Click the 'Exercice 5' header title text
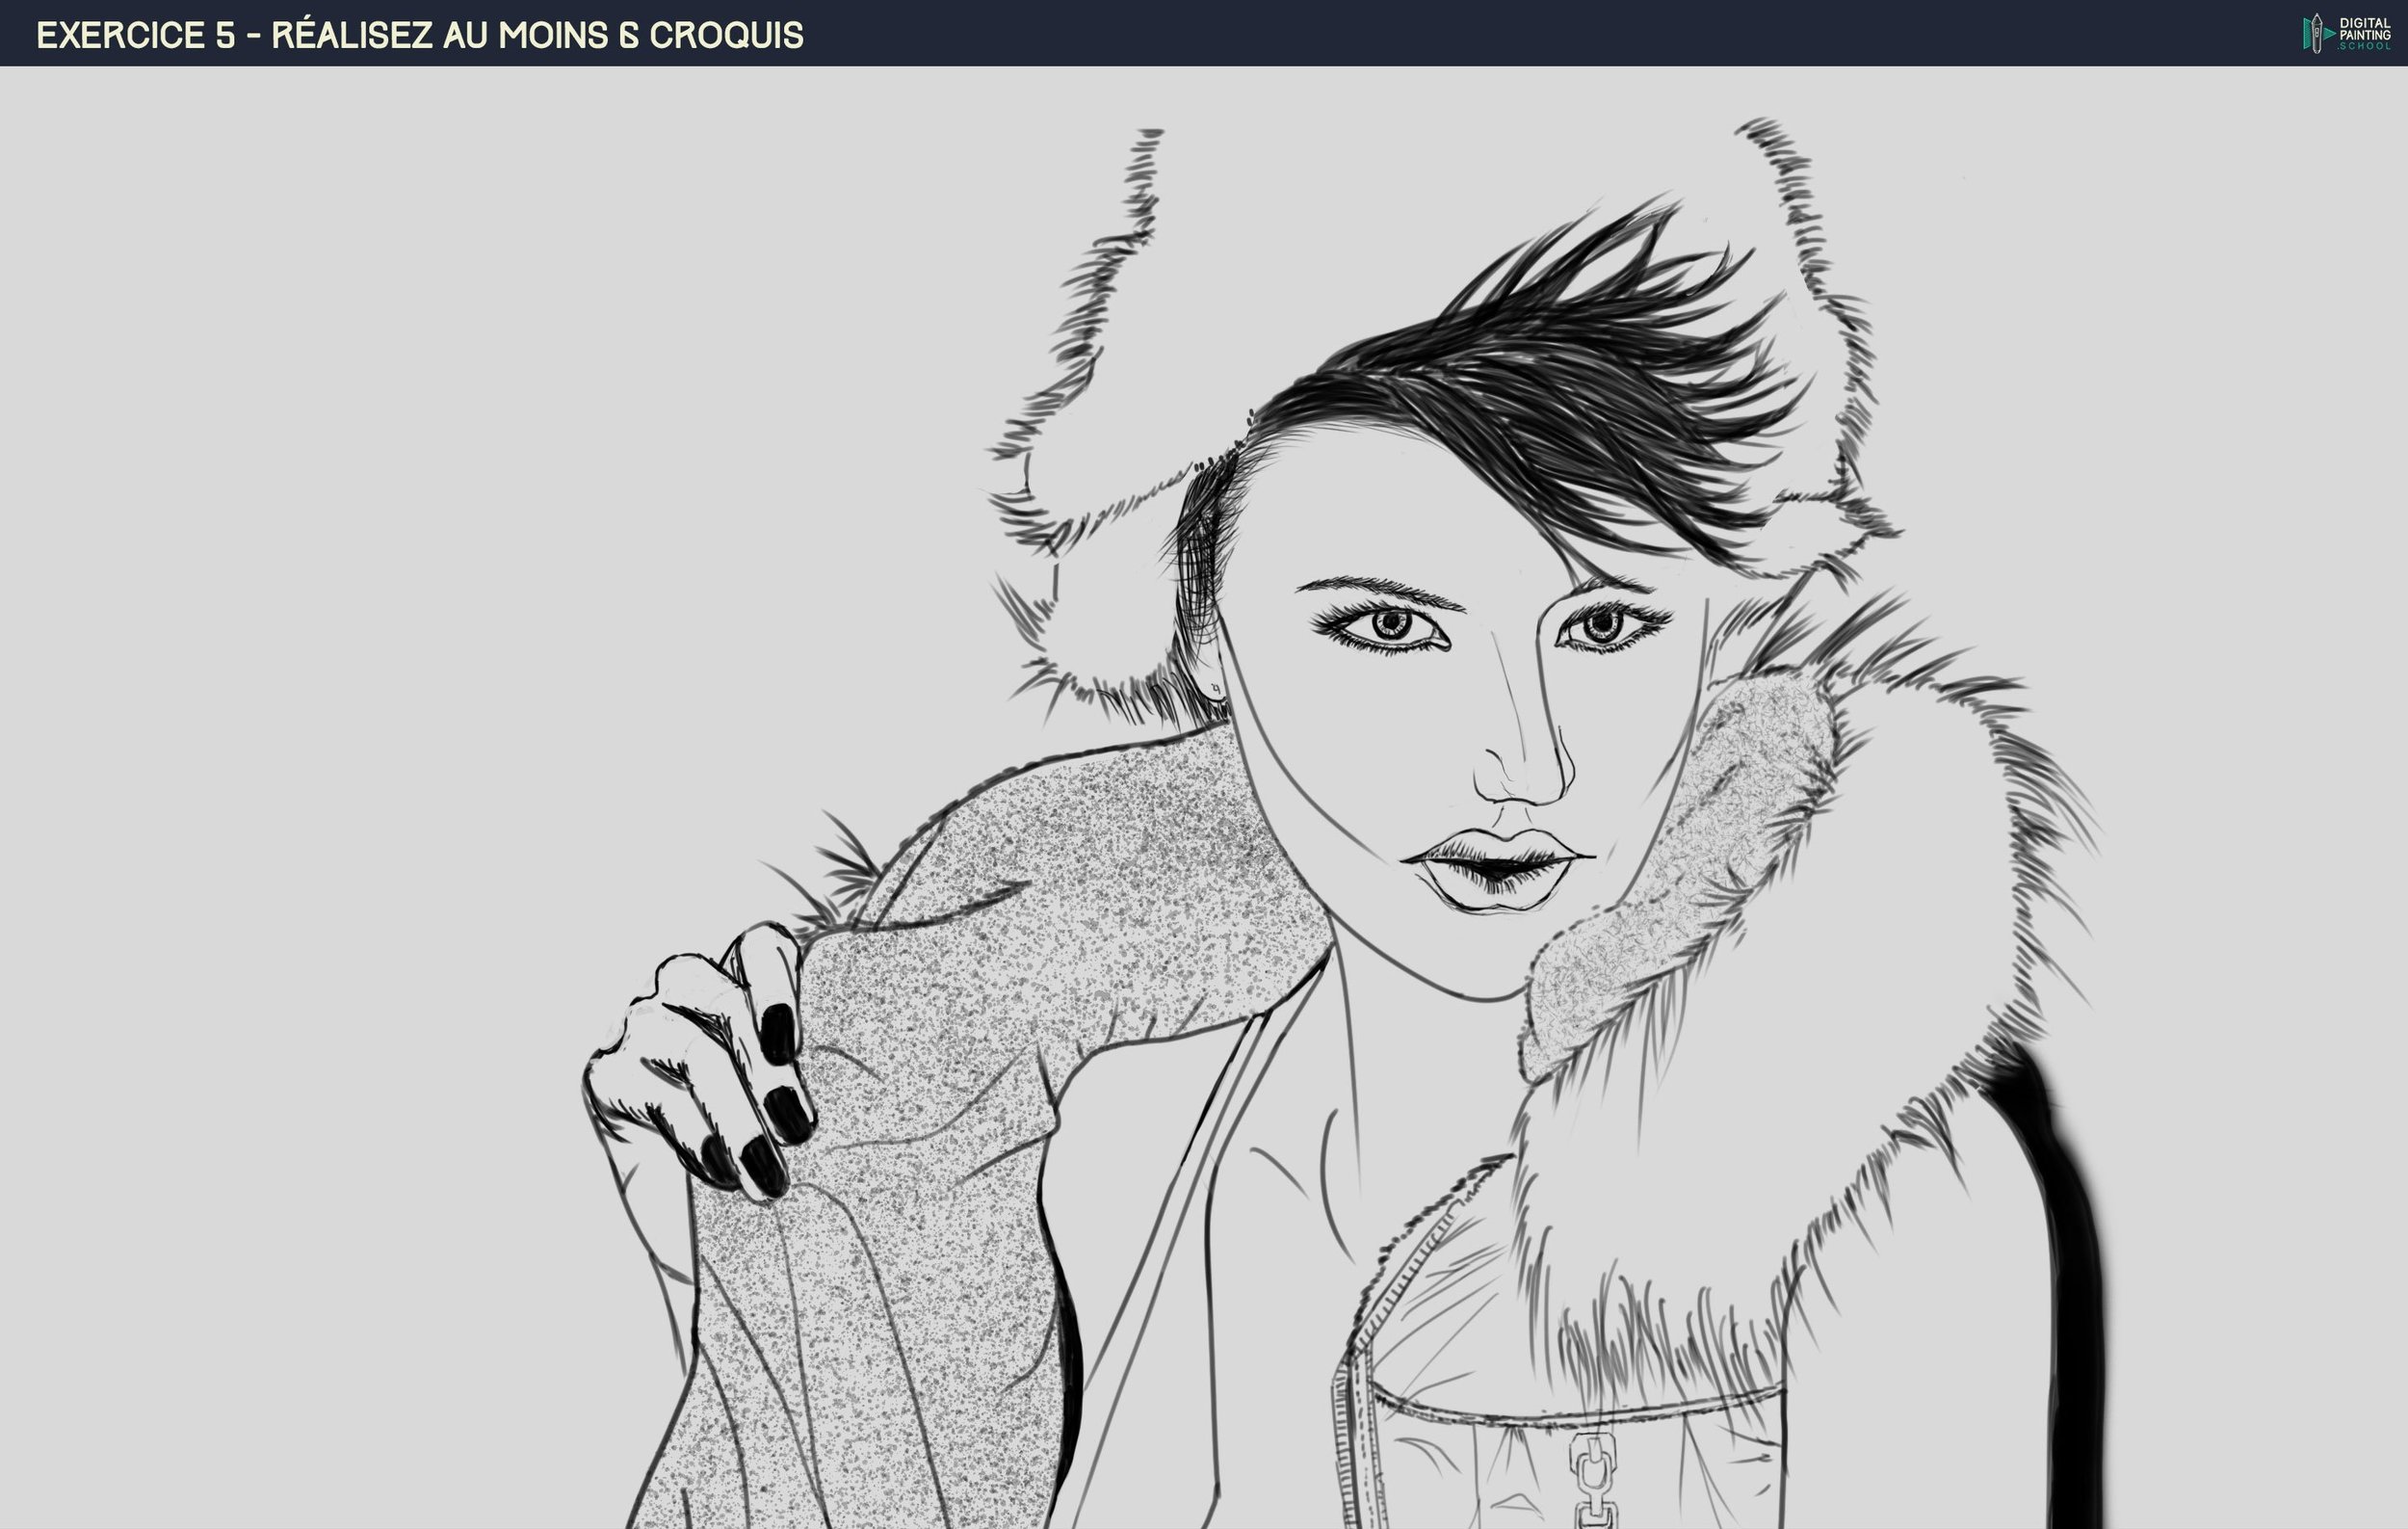 135,35
